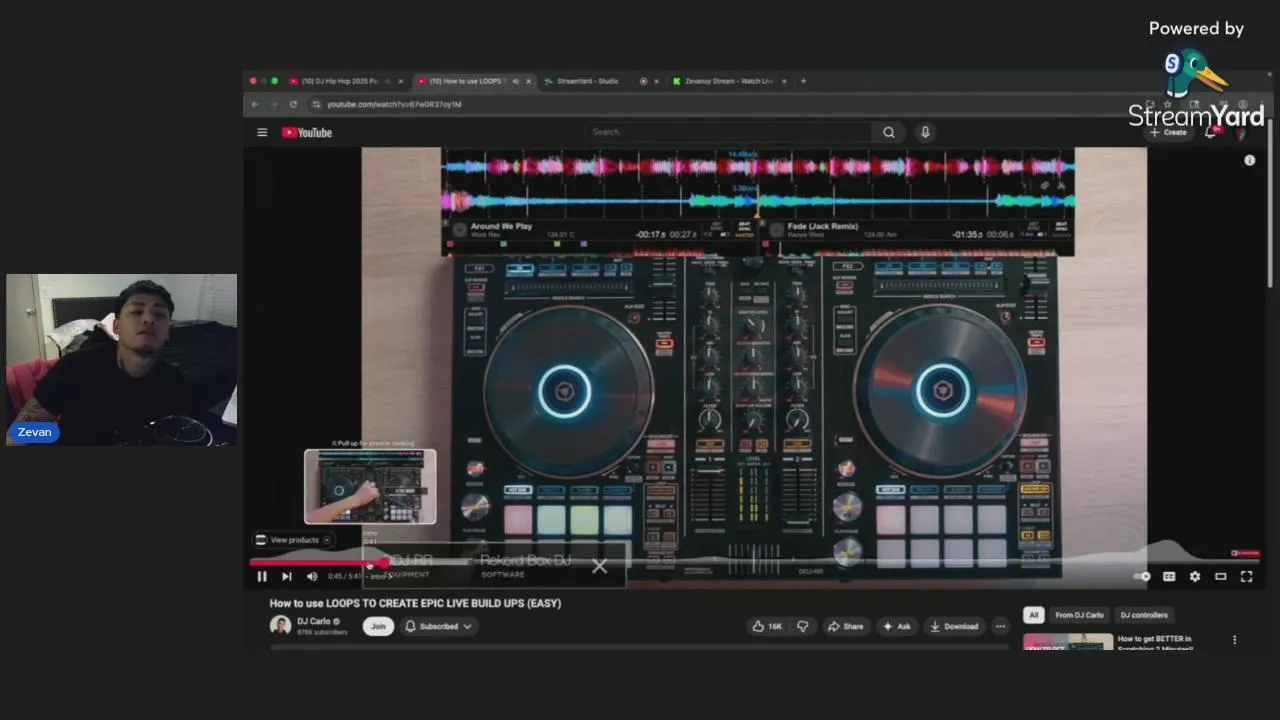1280x720 pixels.
Task: Click the browser back arrow
Action: (x=255, y=104)
